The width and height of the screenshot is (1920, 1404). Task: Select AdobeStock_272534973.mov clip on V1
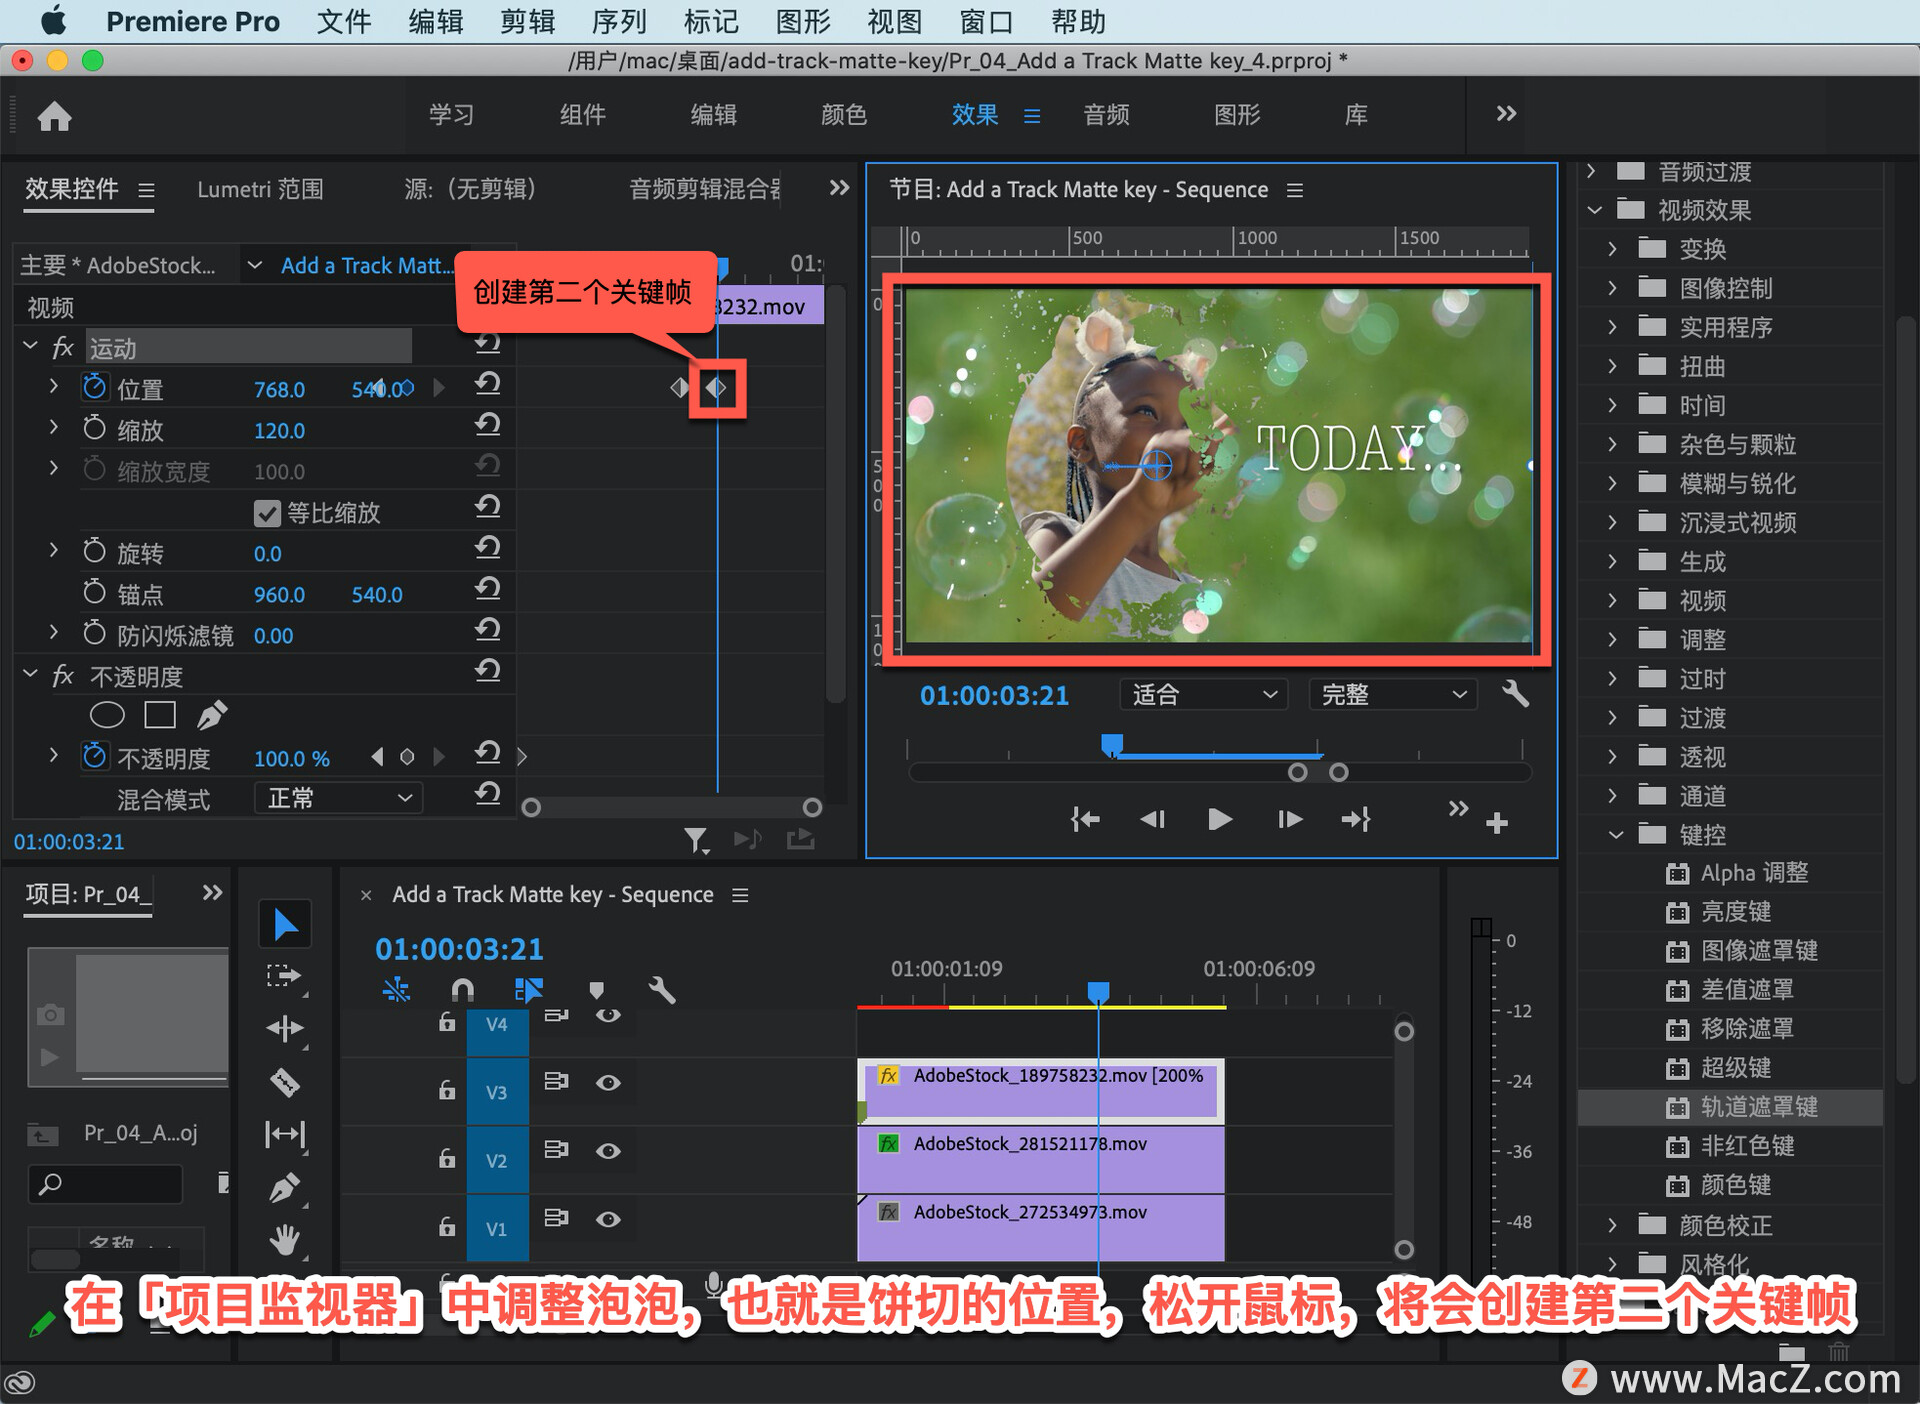click(x=1041, y=1228)
